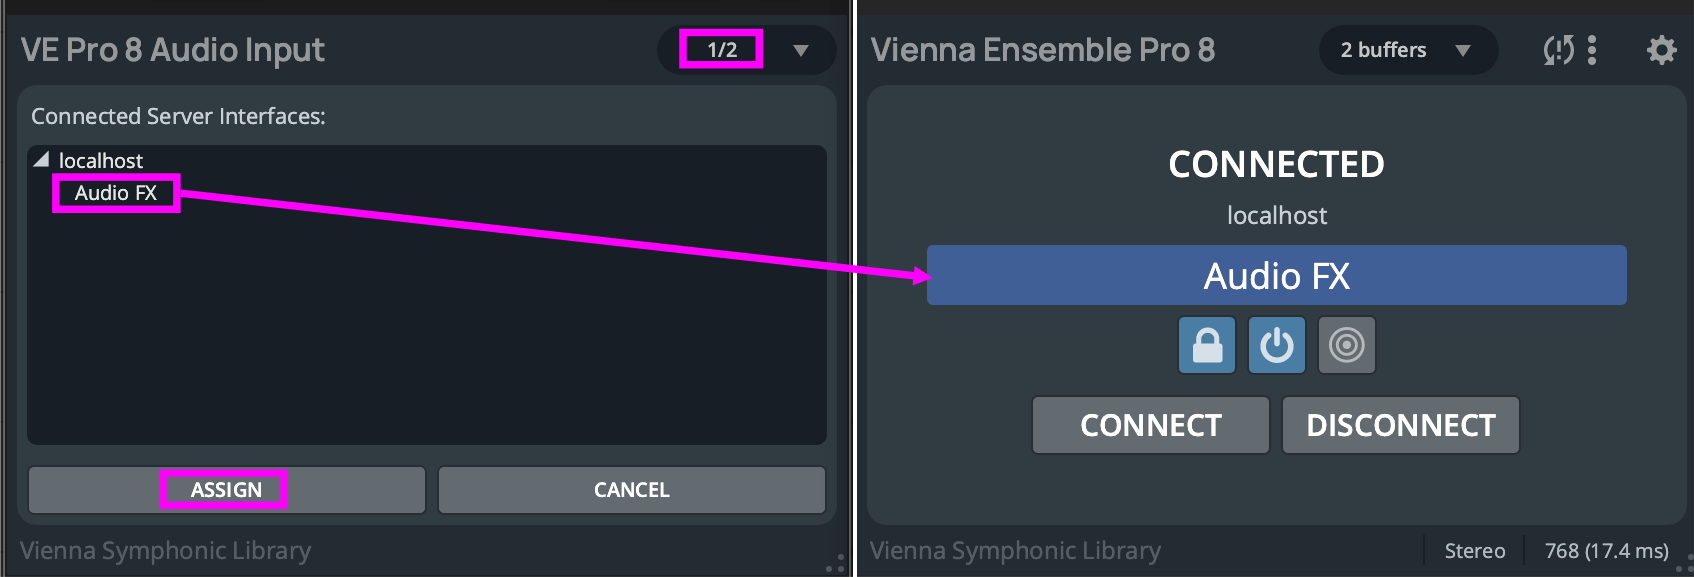
Task: Click the Stereo status indicator
Action: click(x=1474, y=551)
